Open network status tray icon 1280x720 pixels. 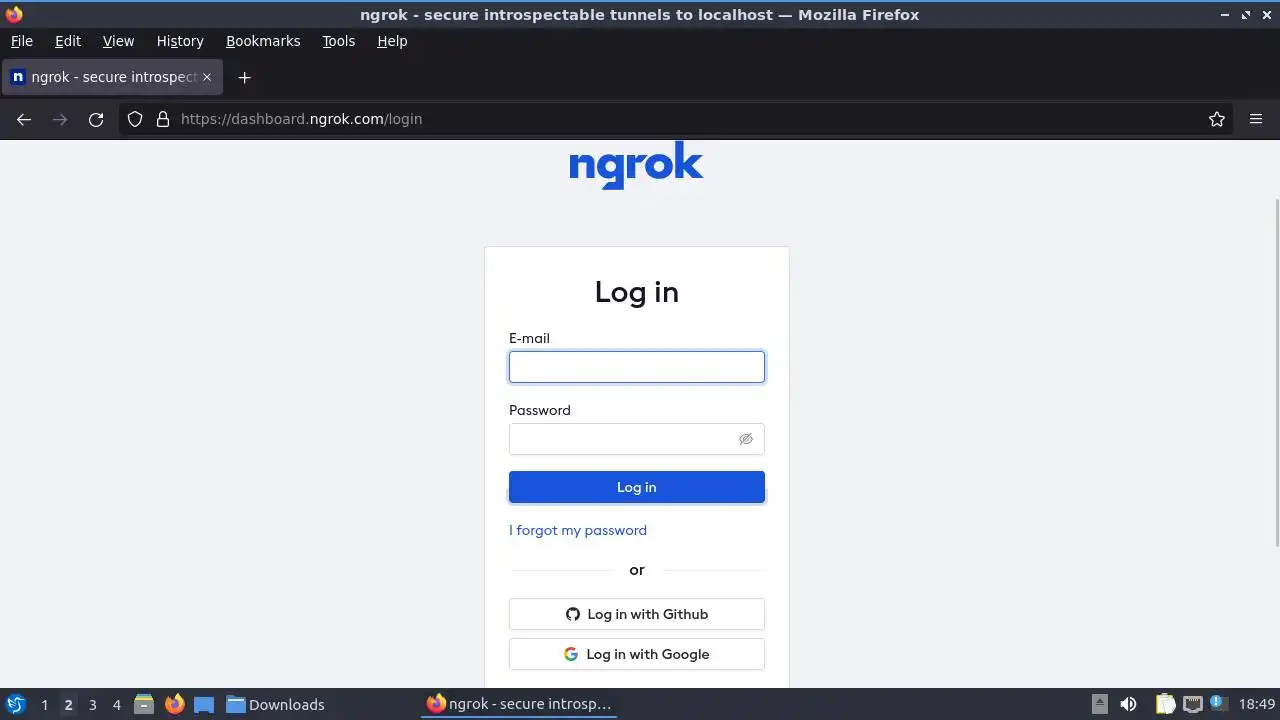(x=1192, y=704)
